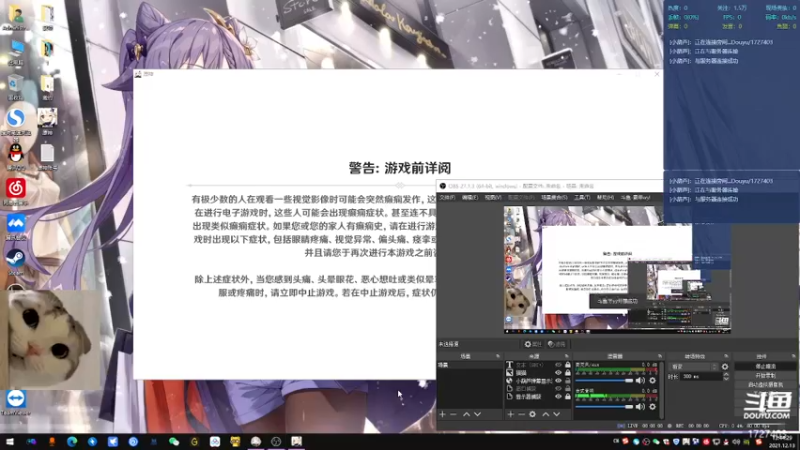Open Windows Start menu
The width and height of the screenshot is (800, 450).
pos(10,441)
